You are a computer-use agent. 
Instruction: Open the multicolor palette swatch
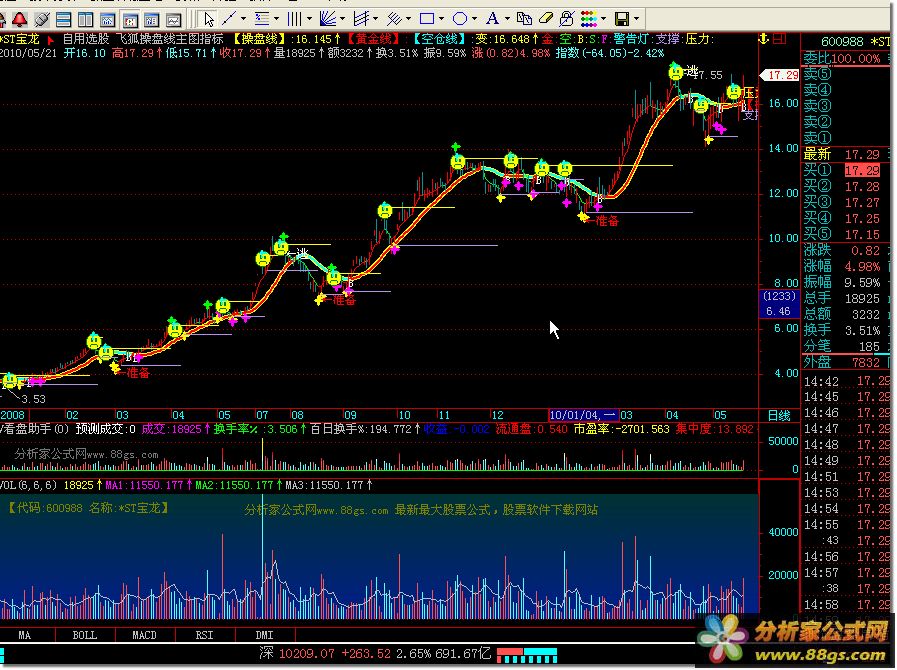[x=589, y=19]
